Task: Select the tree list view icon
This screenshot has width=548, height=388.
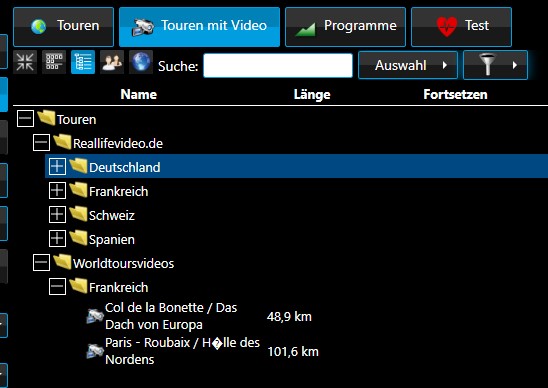Action: click(83, 62)
